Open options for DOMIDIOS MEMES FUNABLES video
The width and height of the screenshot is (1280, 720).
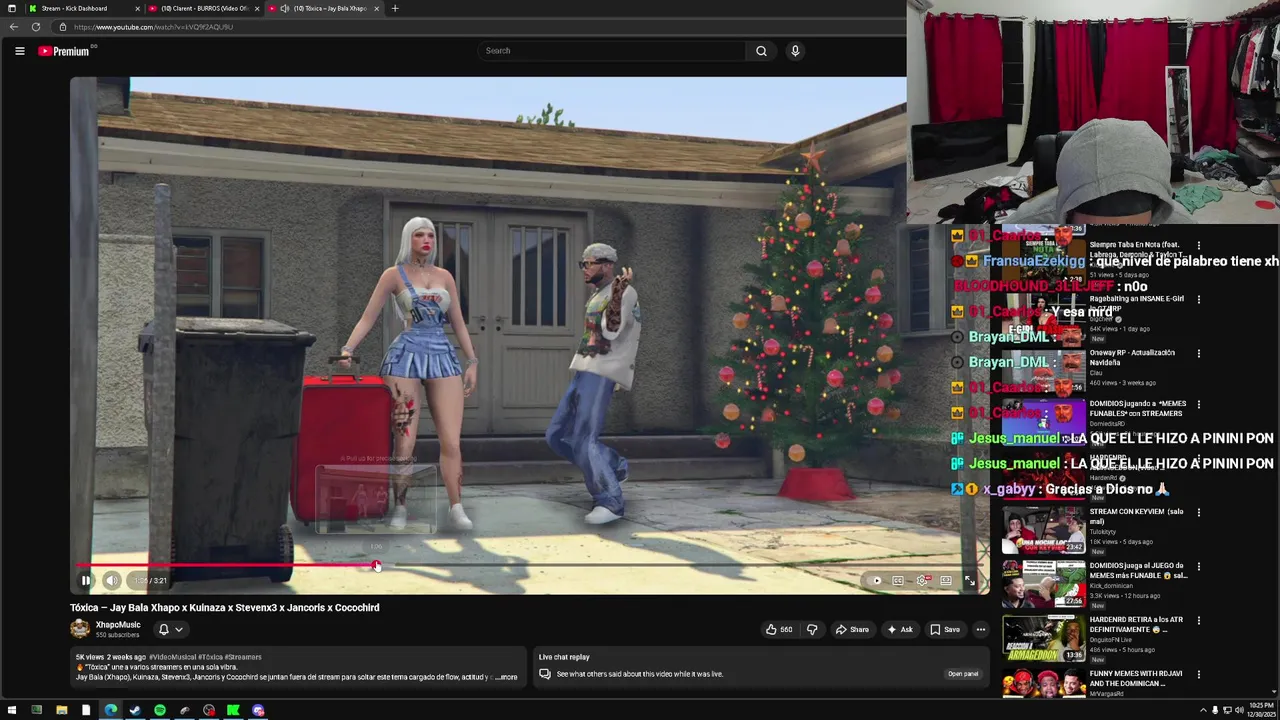pyautogui.click(x=1199, y=404)
